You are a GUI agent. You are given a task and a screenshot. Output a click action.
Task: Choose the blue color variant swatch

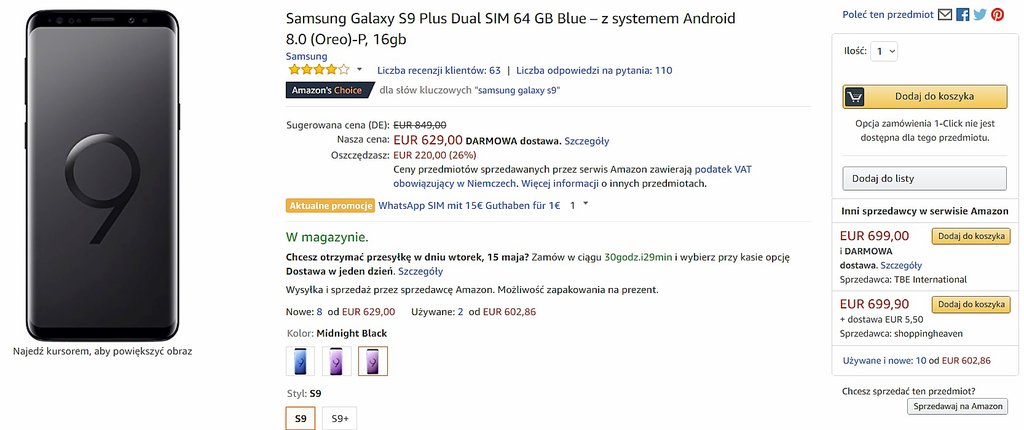300,360
